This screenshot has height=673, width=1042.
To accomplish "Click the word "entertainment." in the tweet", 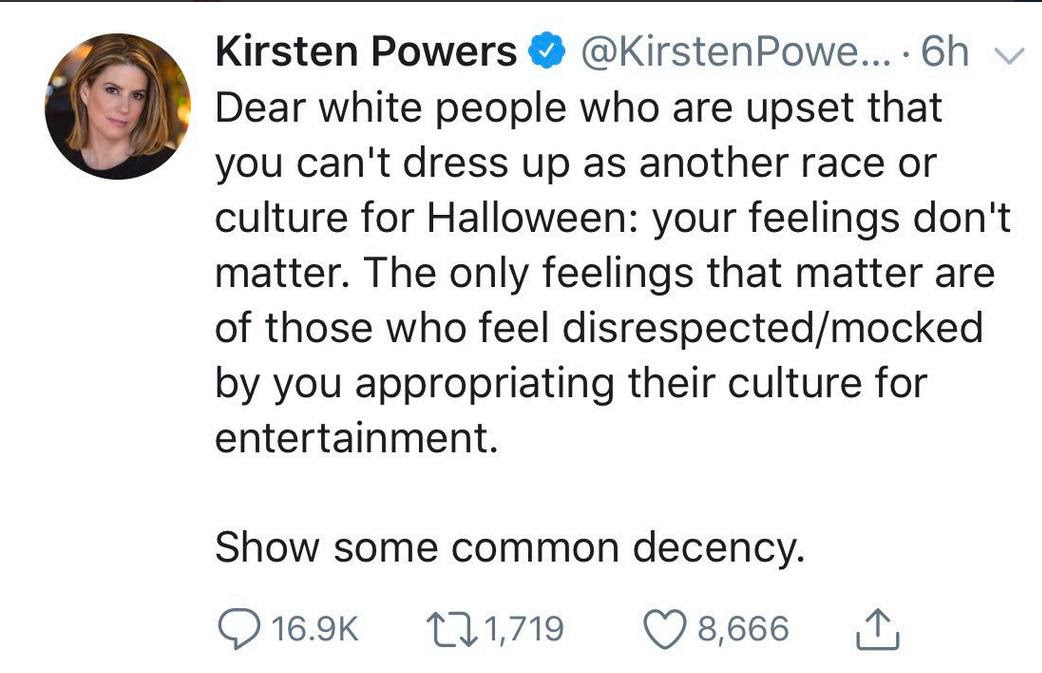I will (x=356, y=438).
